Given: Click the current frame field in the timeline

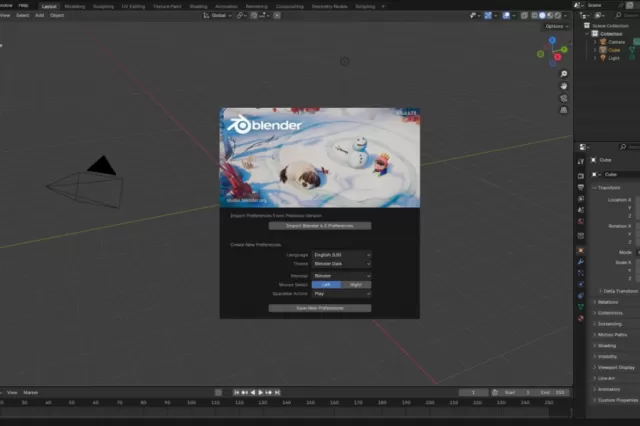Looking at the screenshot, I should [x=473, y=393].
